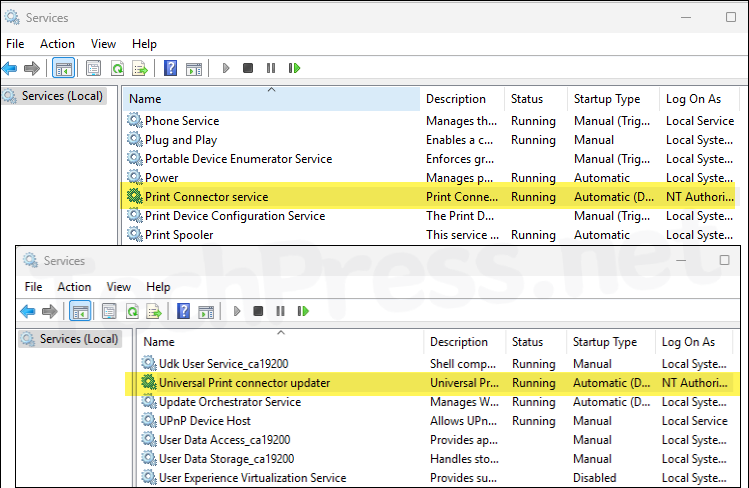The height and width of the screenshot is (488, 749).
Task: Click Export List icon in bottom Services toolbar
Action: (x=154, y=311)
